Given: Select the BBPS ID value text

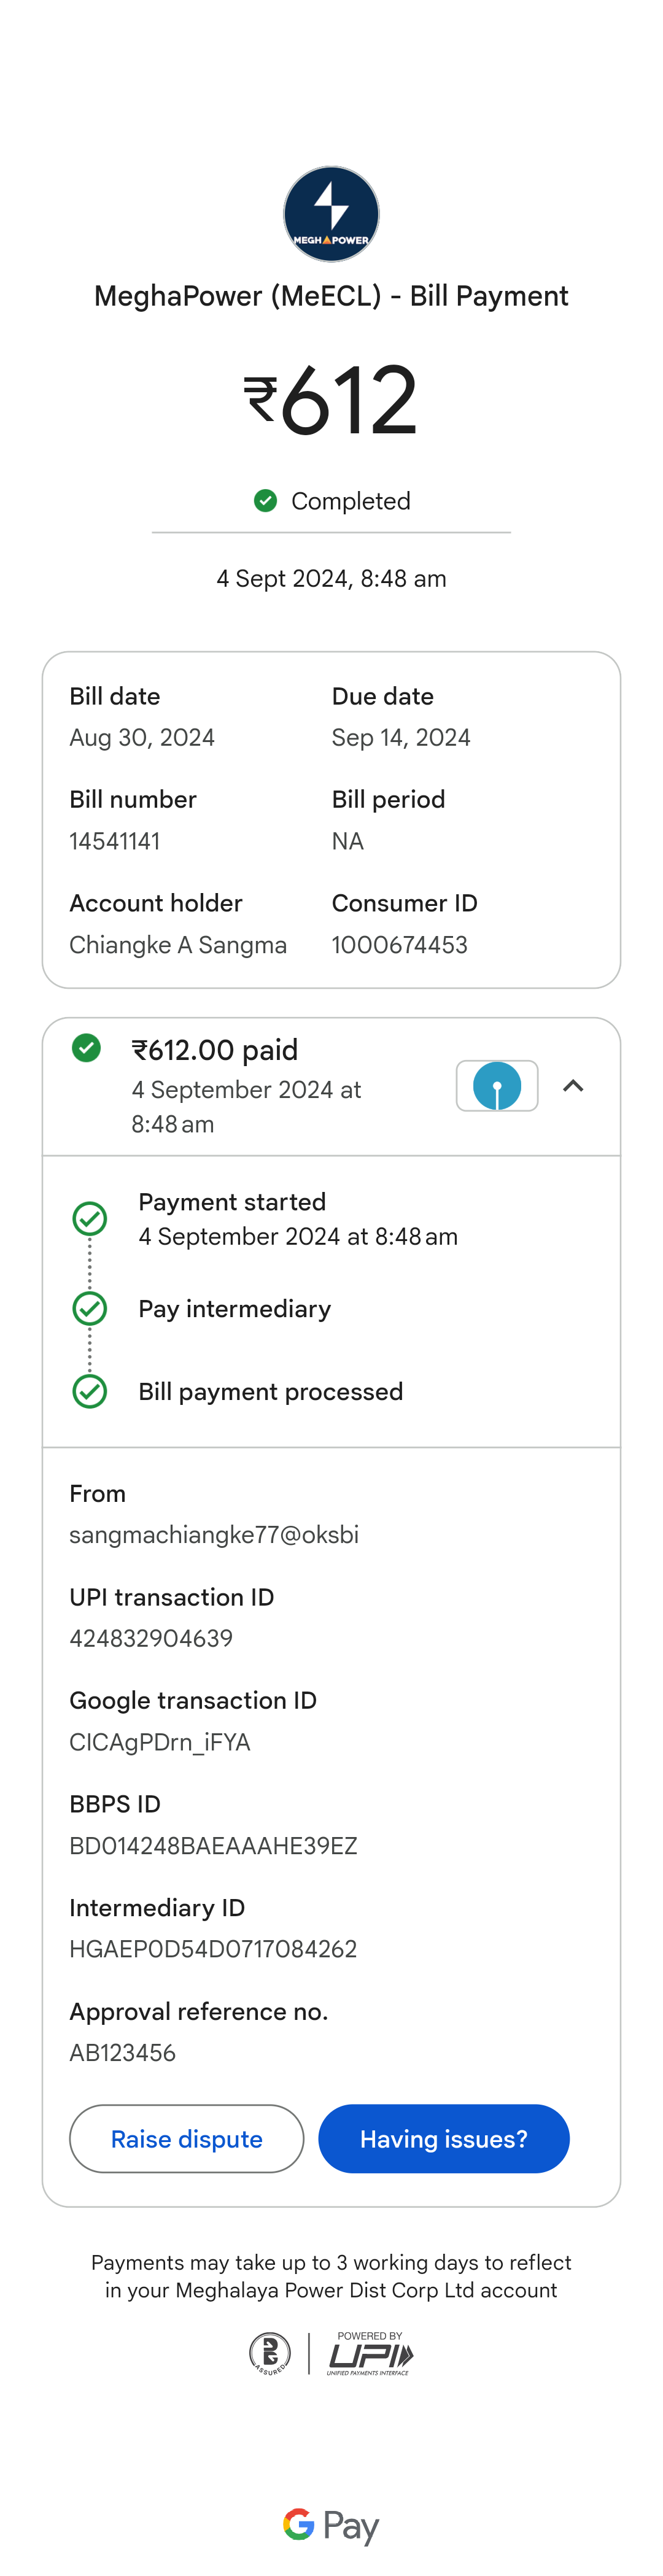Looking at the screenshot, I should (x=213, y=1845).
